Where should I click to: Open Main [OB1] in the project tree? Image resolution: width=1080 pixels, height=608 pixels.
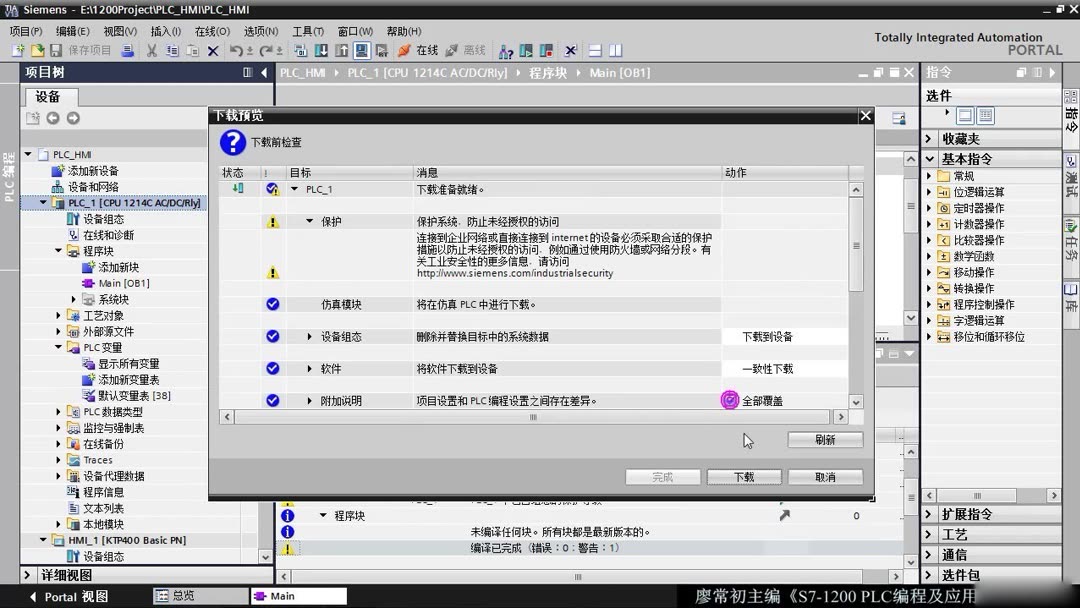pyautogui.click(x=122, y=283)
